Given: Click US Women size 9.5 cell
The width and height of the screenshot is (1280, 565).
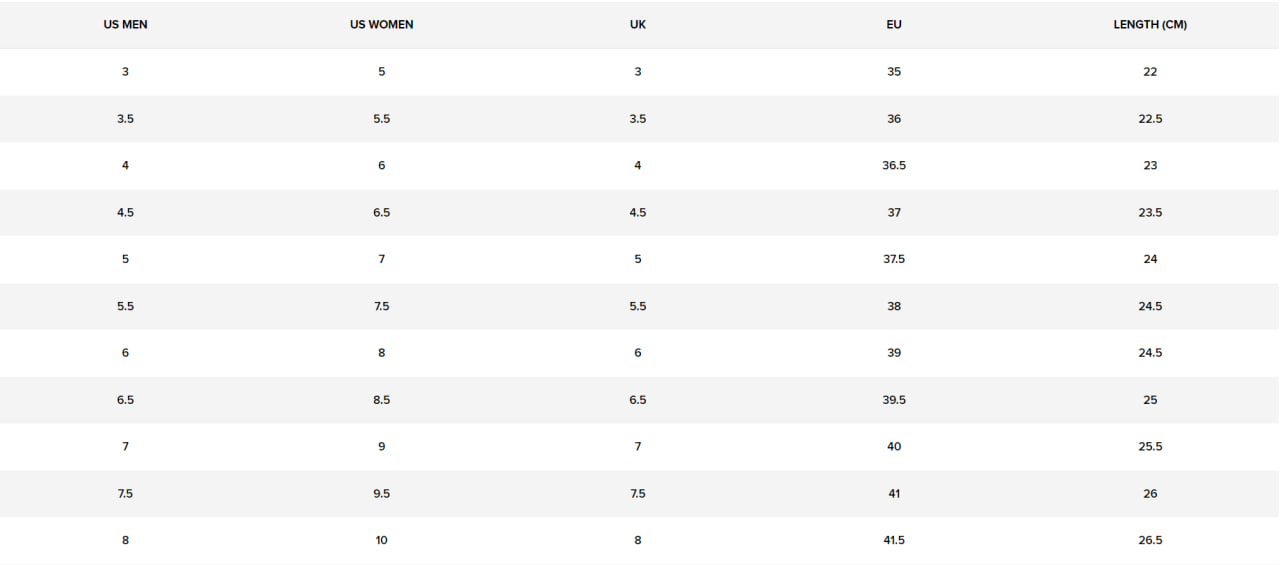Looking at the screenshot, I should coord(381,493).
